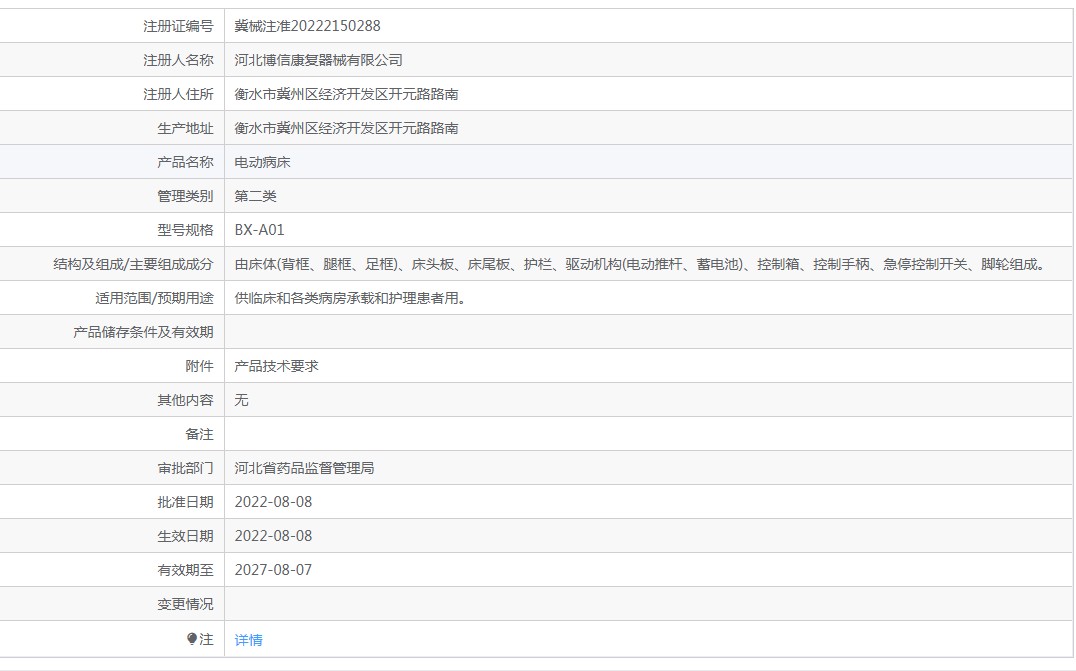Click the 产品储存条件及有效期 label
1076x671 pixels.
click(143, 332)
